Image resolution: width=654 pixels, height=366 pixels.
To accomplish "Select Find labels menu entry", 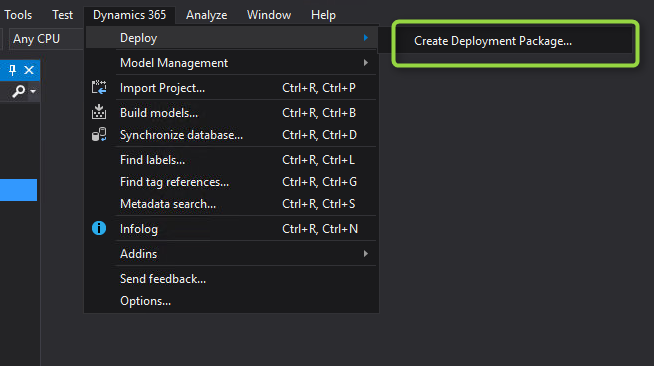I will click(231, 160).
